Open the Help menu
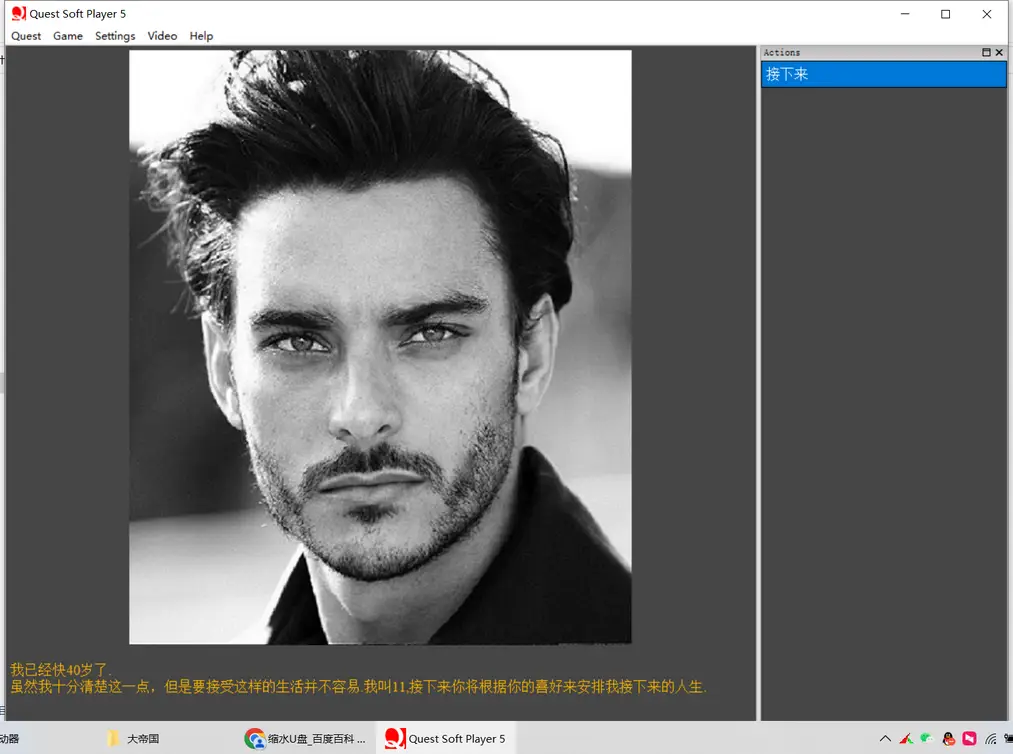Image resolution: width=1013 pixels, height=754 pixels. tap(201, 36)
